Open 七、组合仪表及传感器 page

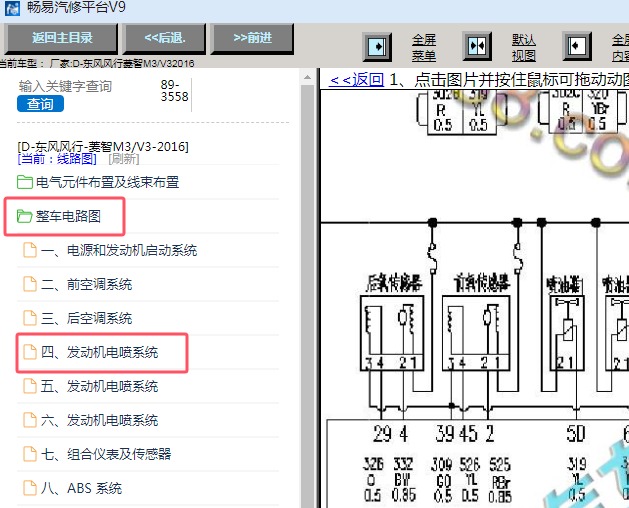click(x=106, y=454)
